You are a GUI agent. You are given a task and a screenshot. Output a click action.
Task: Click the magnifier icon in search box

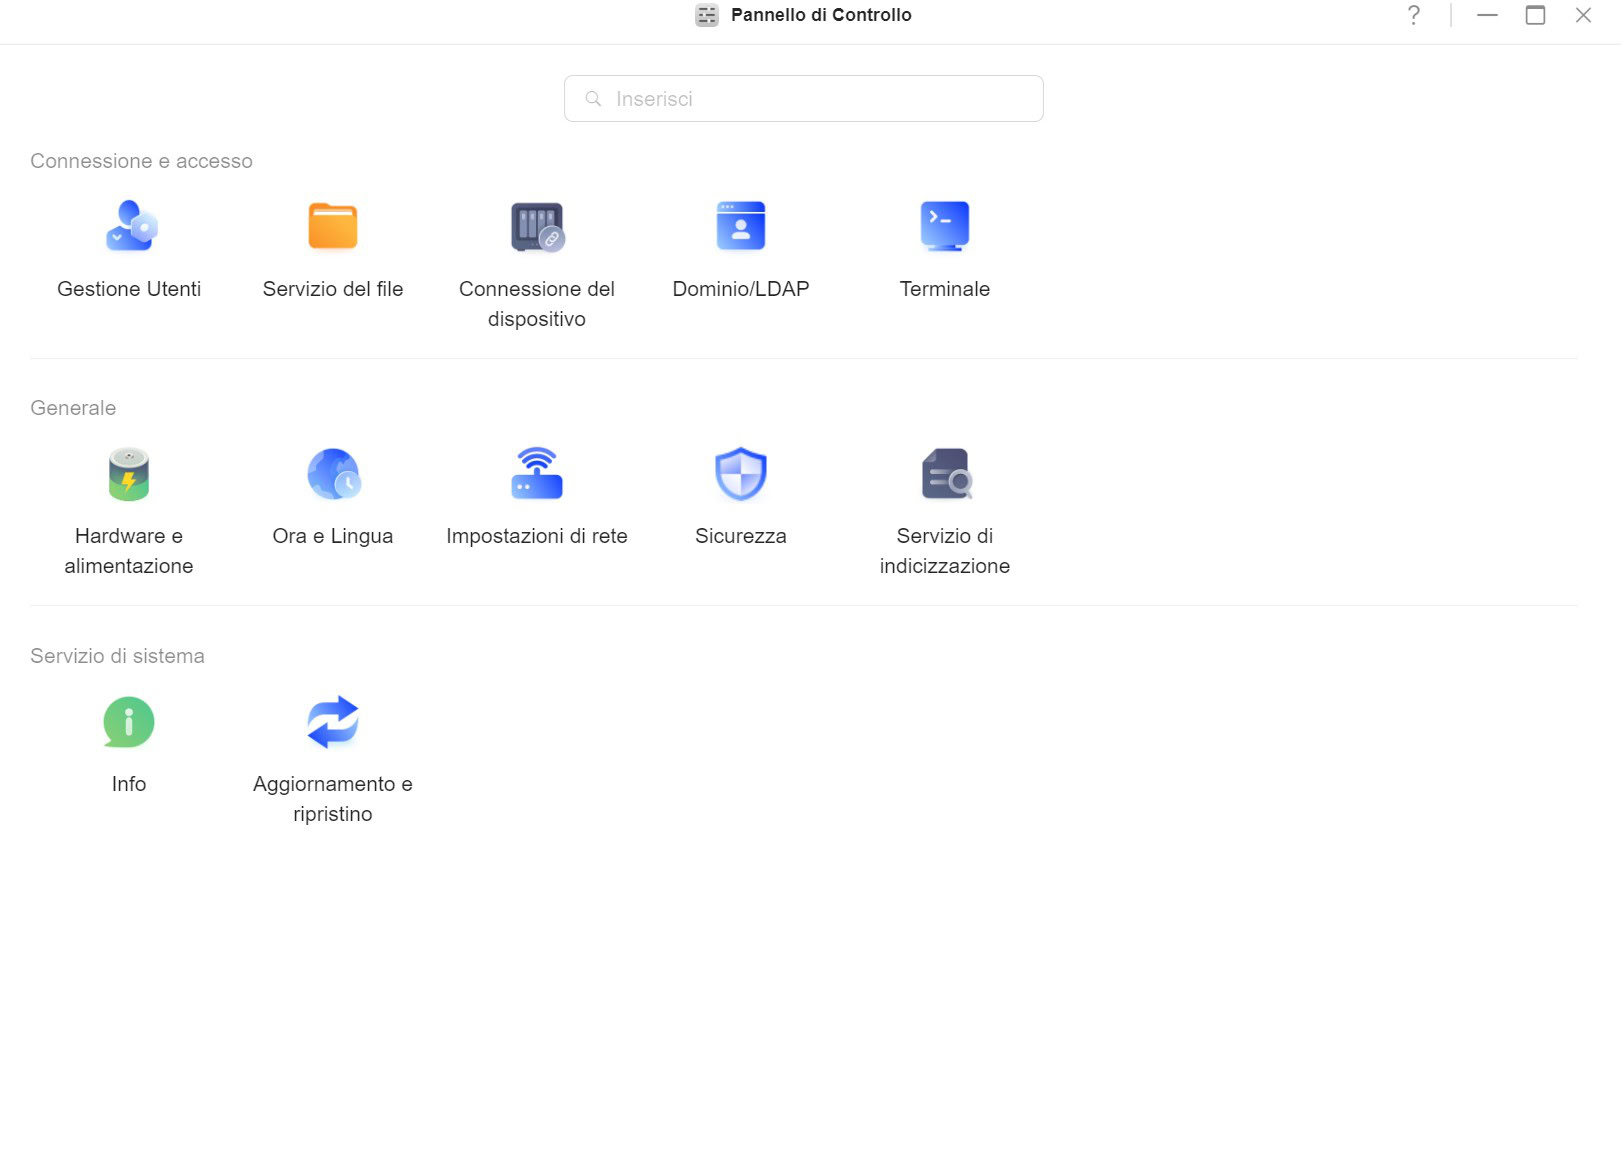pyautogui.click(x=593, y=99)
